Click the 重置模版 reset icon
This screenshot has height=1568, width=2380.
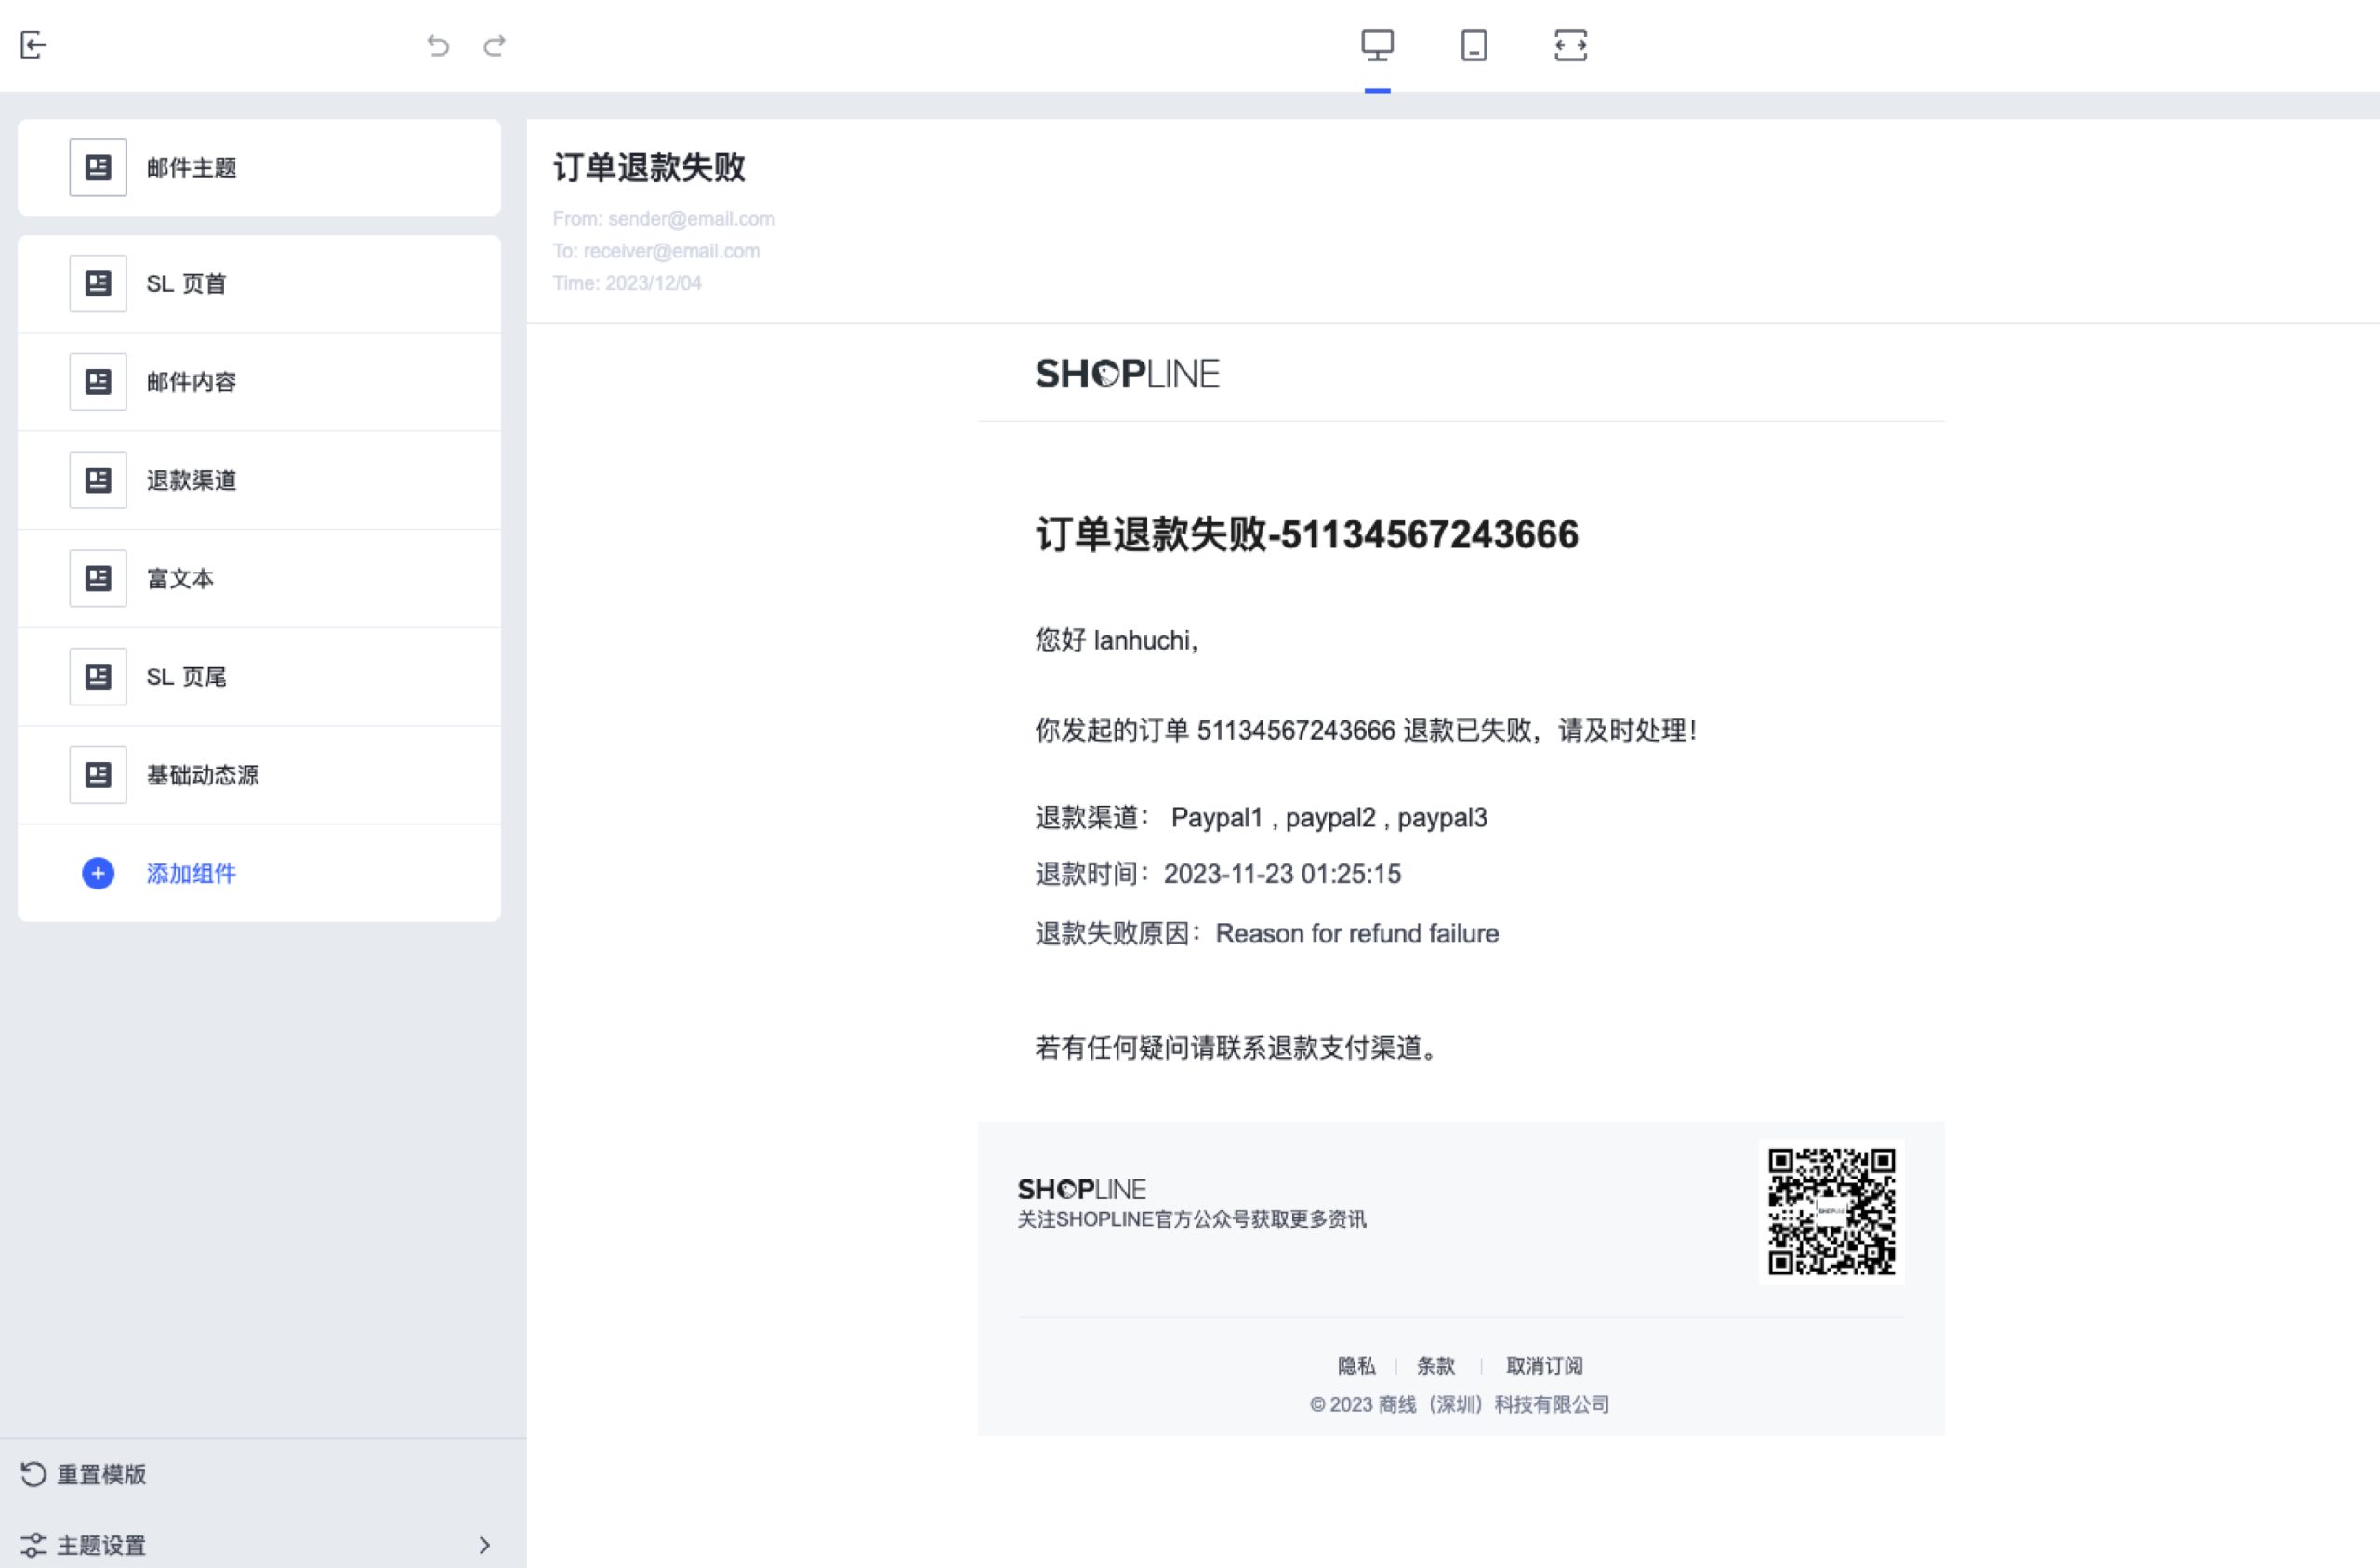[x=33, y=1474]
